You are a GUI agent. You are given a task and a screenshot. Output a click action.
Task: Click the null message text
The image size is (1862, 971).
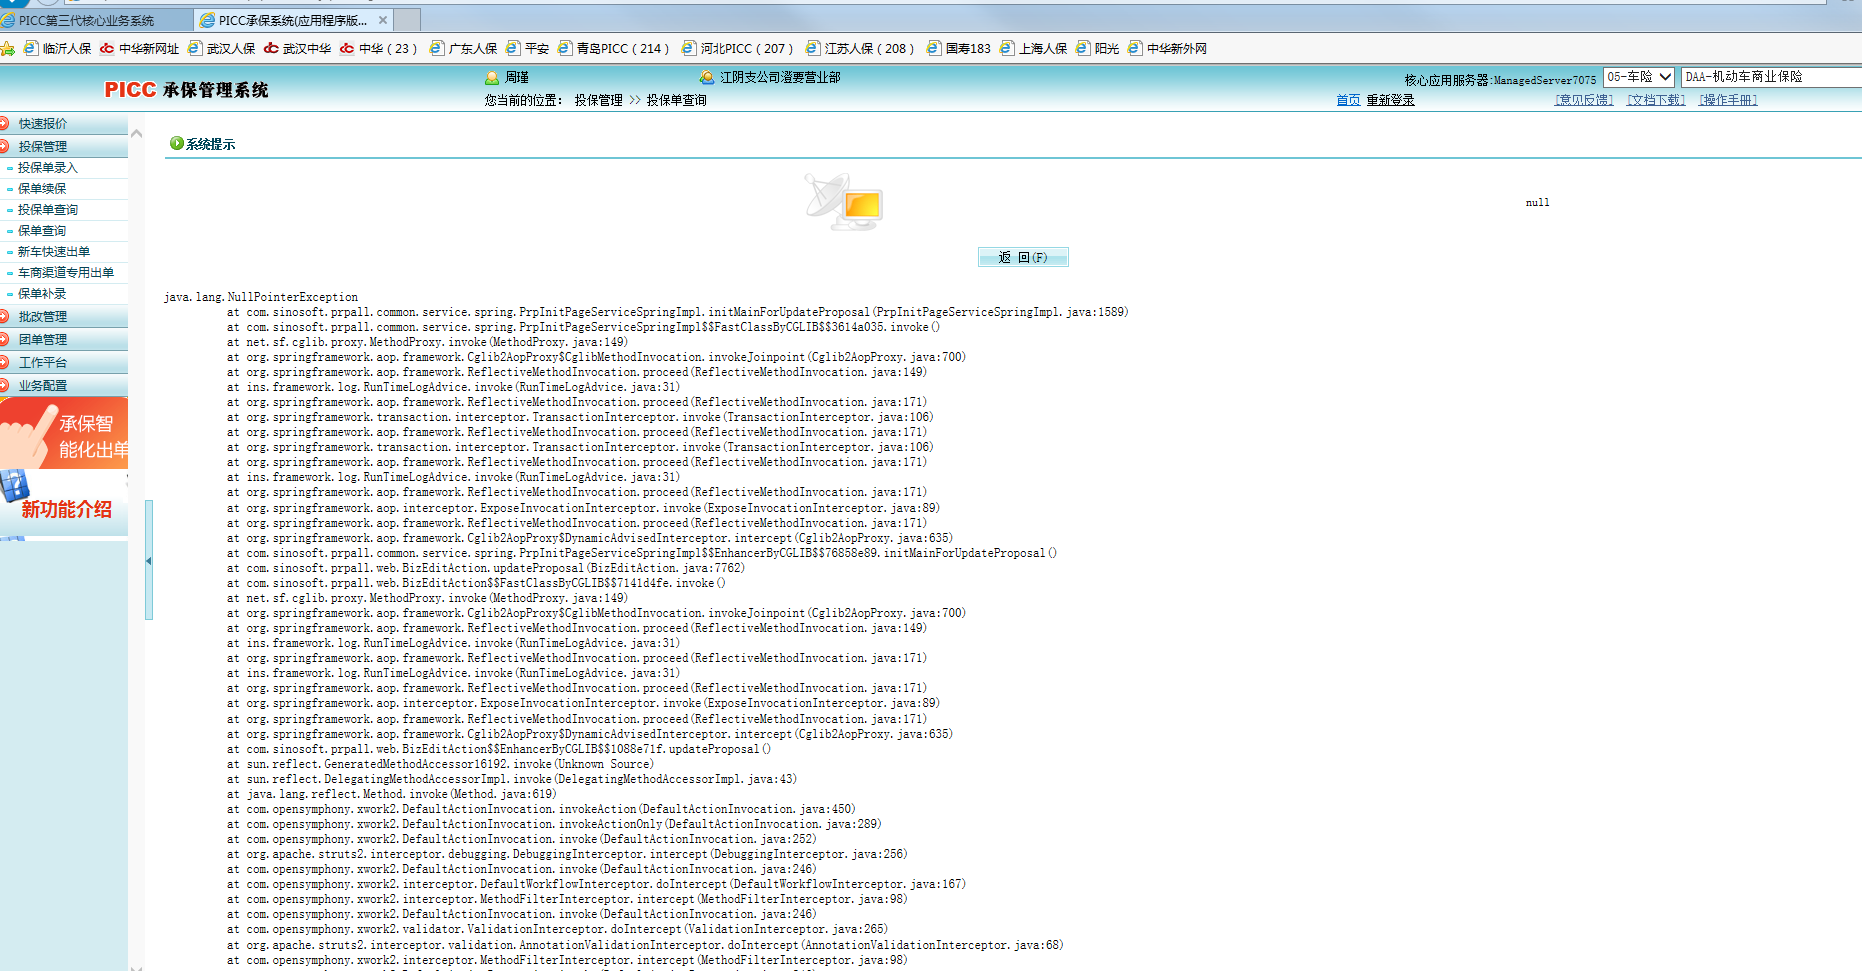point(1537,203)
